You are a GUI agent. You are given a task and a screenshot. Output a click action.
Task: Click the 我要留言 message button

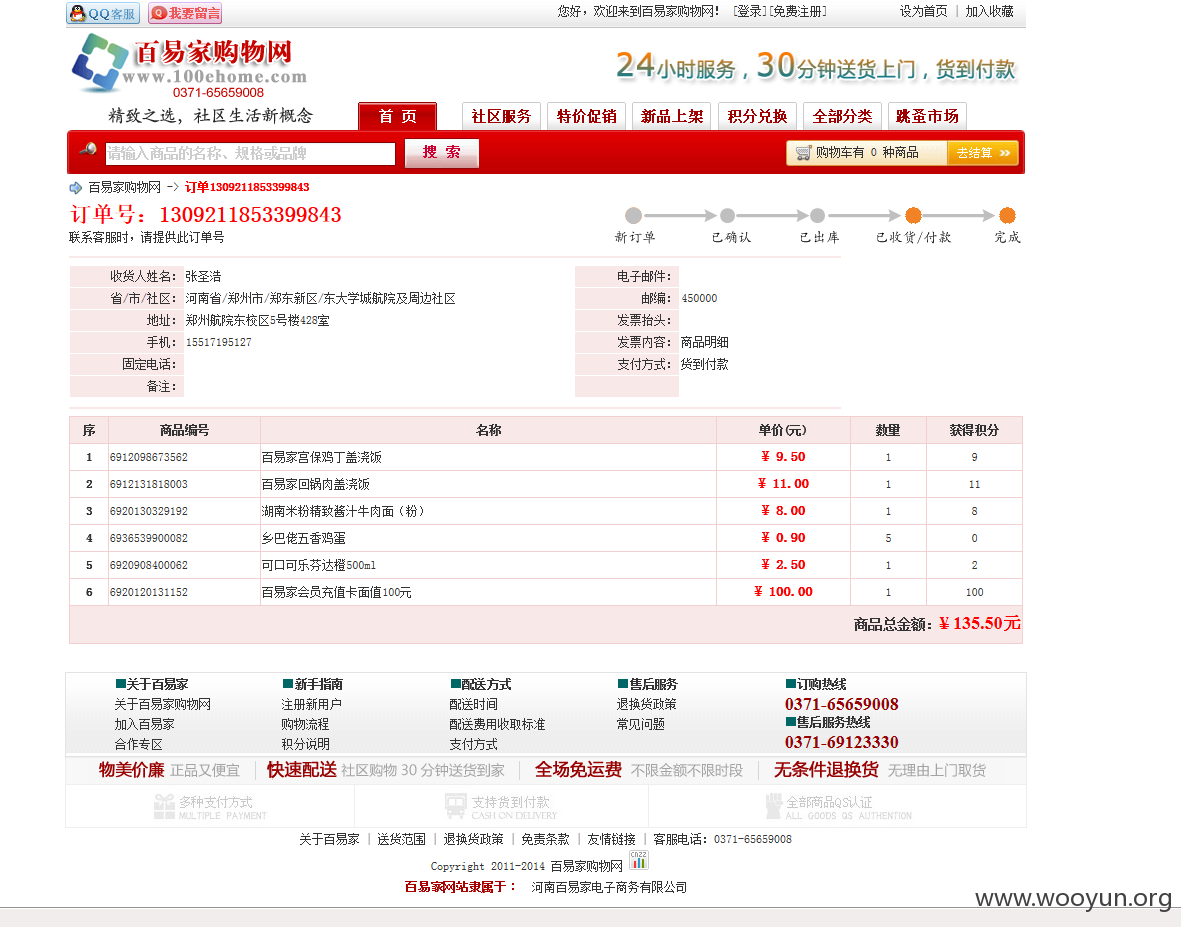point(185,14)
